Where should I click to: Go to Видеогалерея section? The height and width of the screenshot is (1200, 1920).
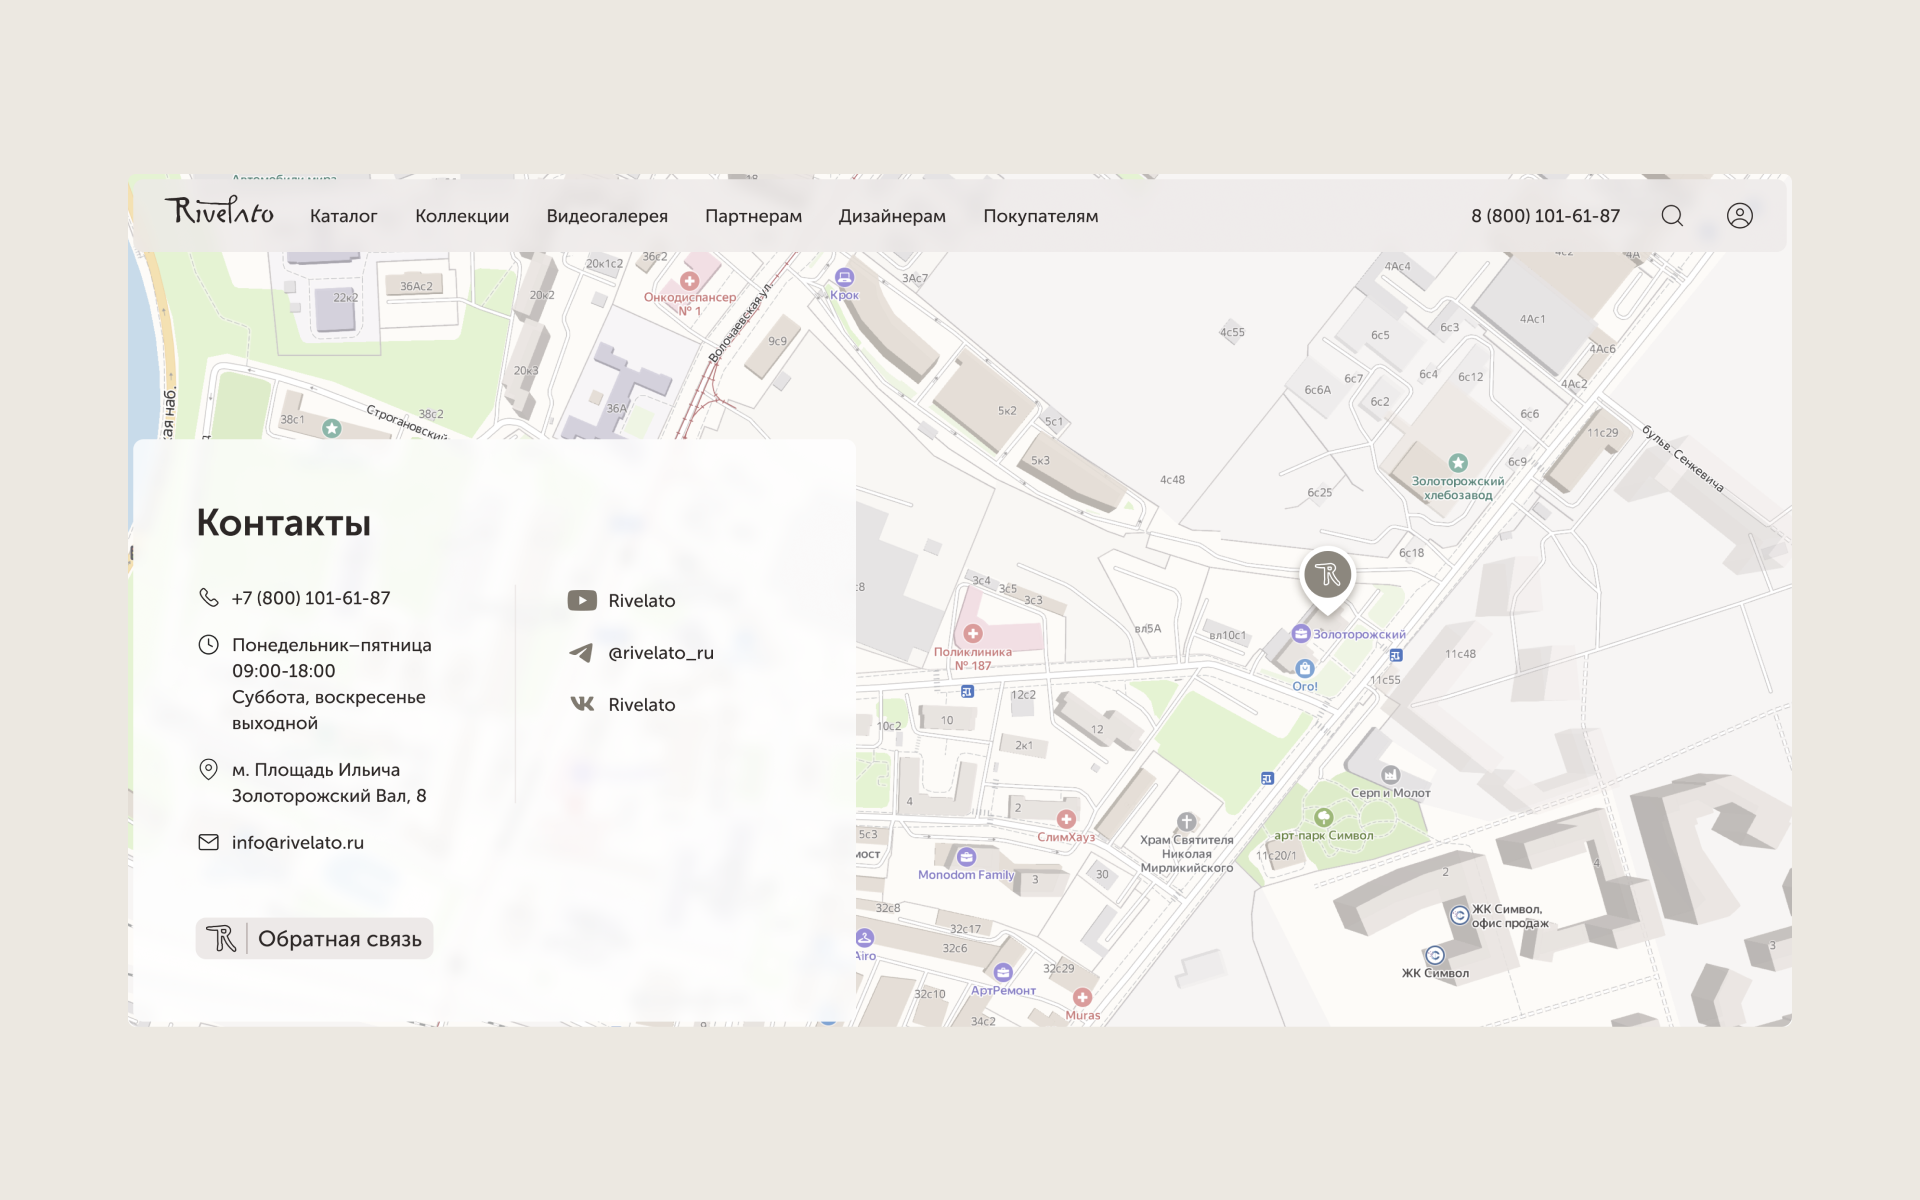tap(607, 216)
